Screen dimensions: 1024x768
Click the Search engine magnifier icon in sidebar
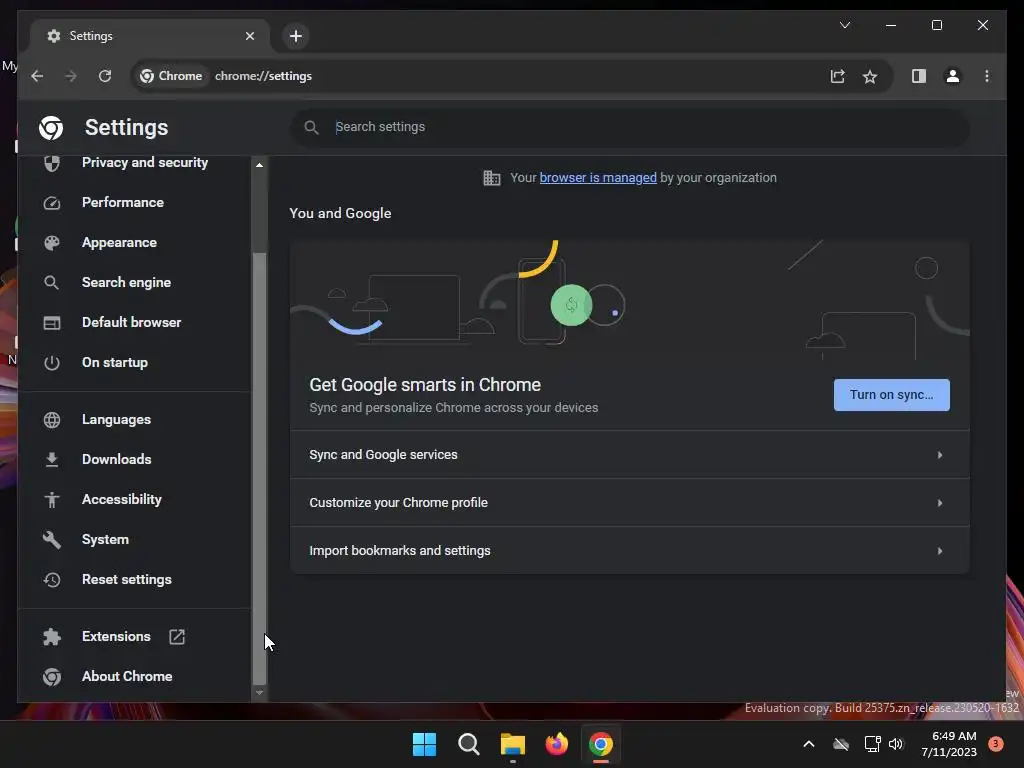pyautogui.click(x=52, y=283)
